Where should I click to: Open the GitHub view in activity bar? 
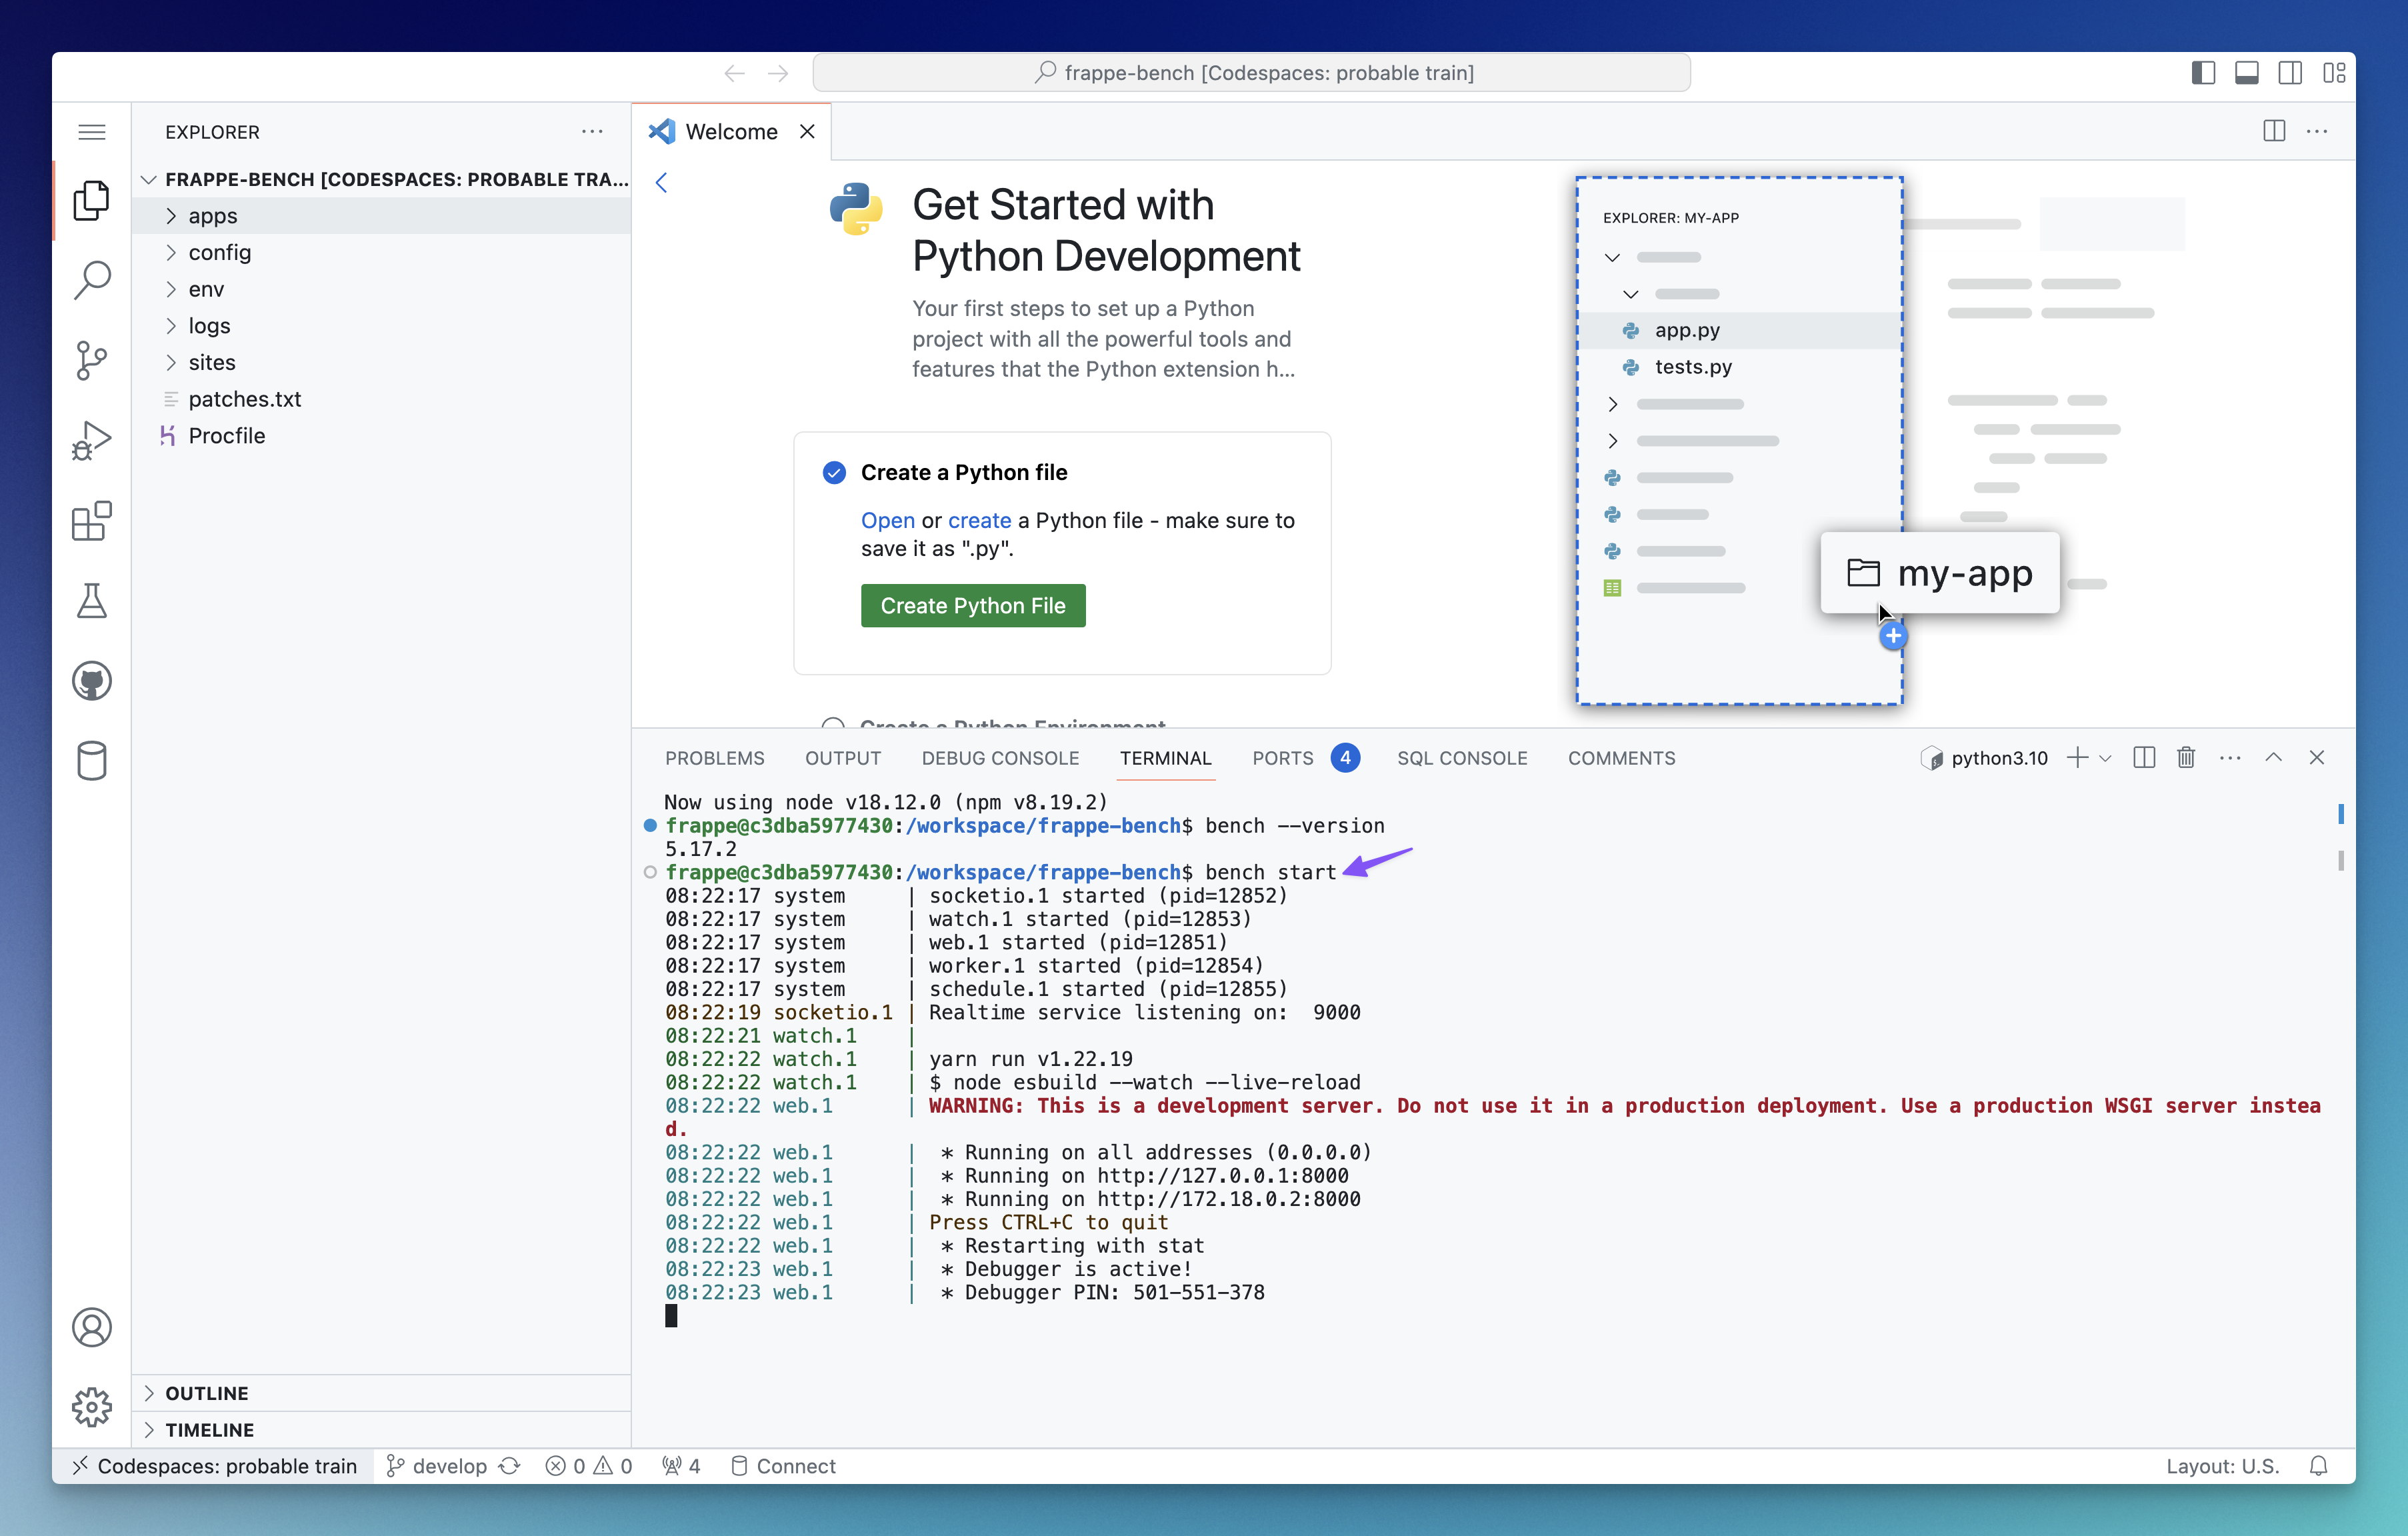[92, 681]
